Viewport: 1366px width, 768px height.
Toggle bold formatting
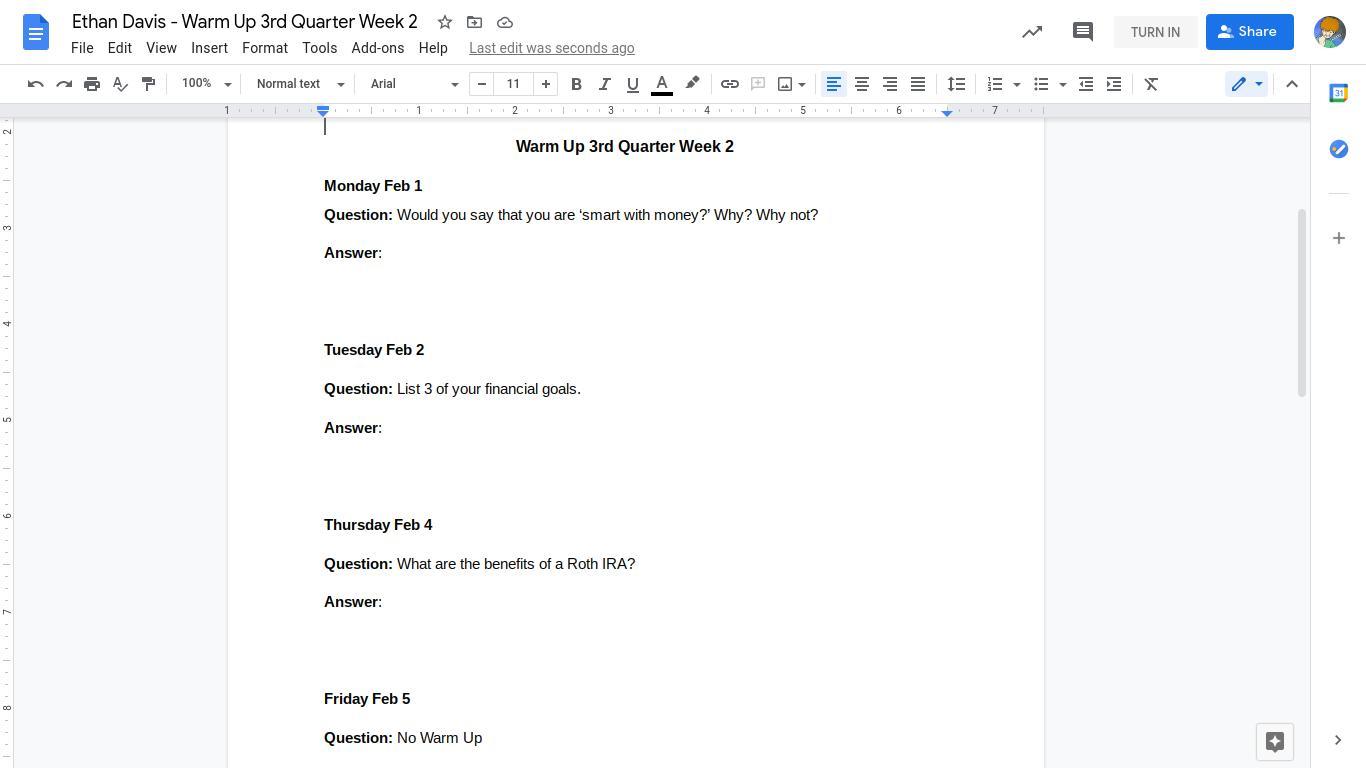(x=576, y=84)
